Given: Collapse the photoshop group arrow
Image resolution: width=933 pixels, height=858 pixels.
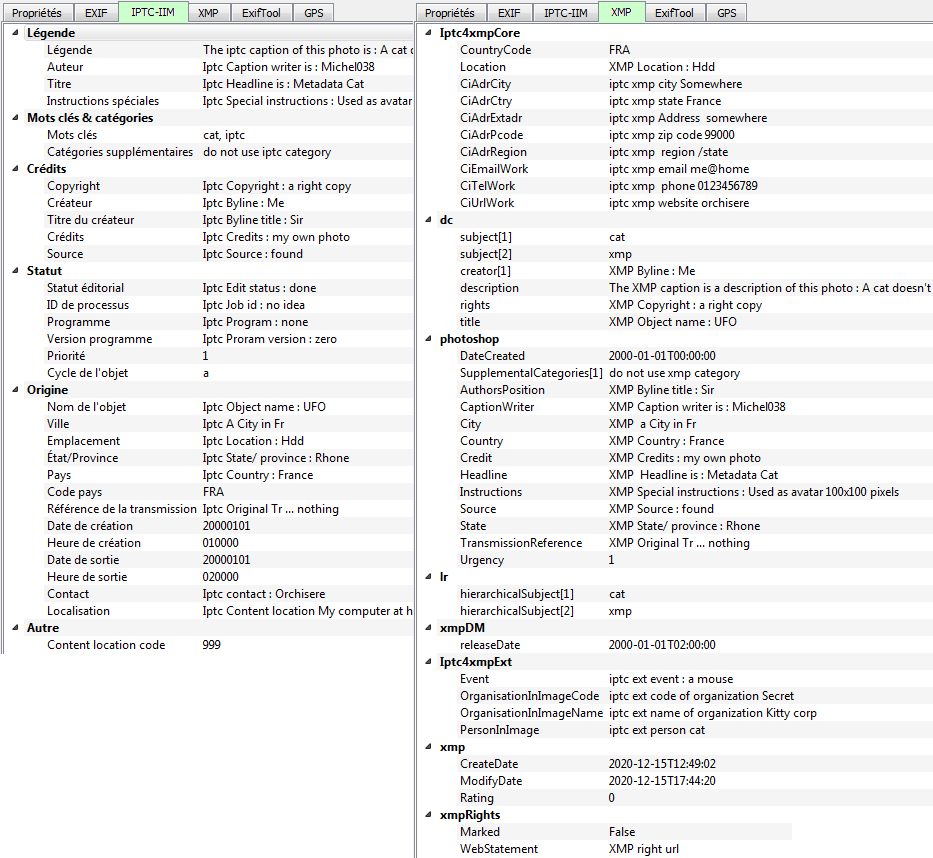Looking at the screenshot, I should (x=428, y=339).
